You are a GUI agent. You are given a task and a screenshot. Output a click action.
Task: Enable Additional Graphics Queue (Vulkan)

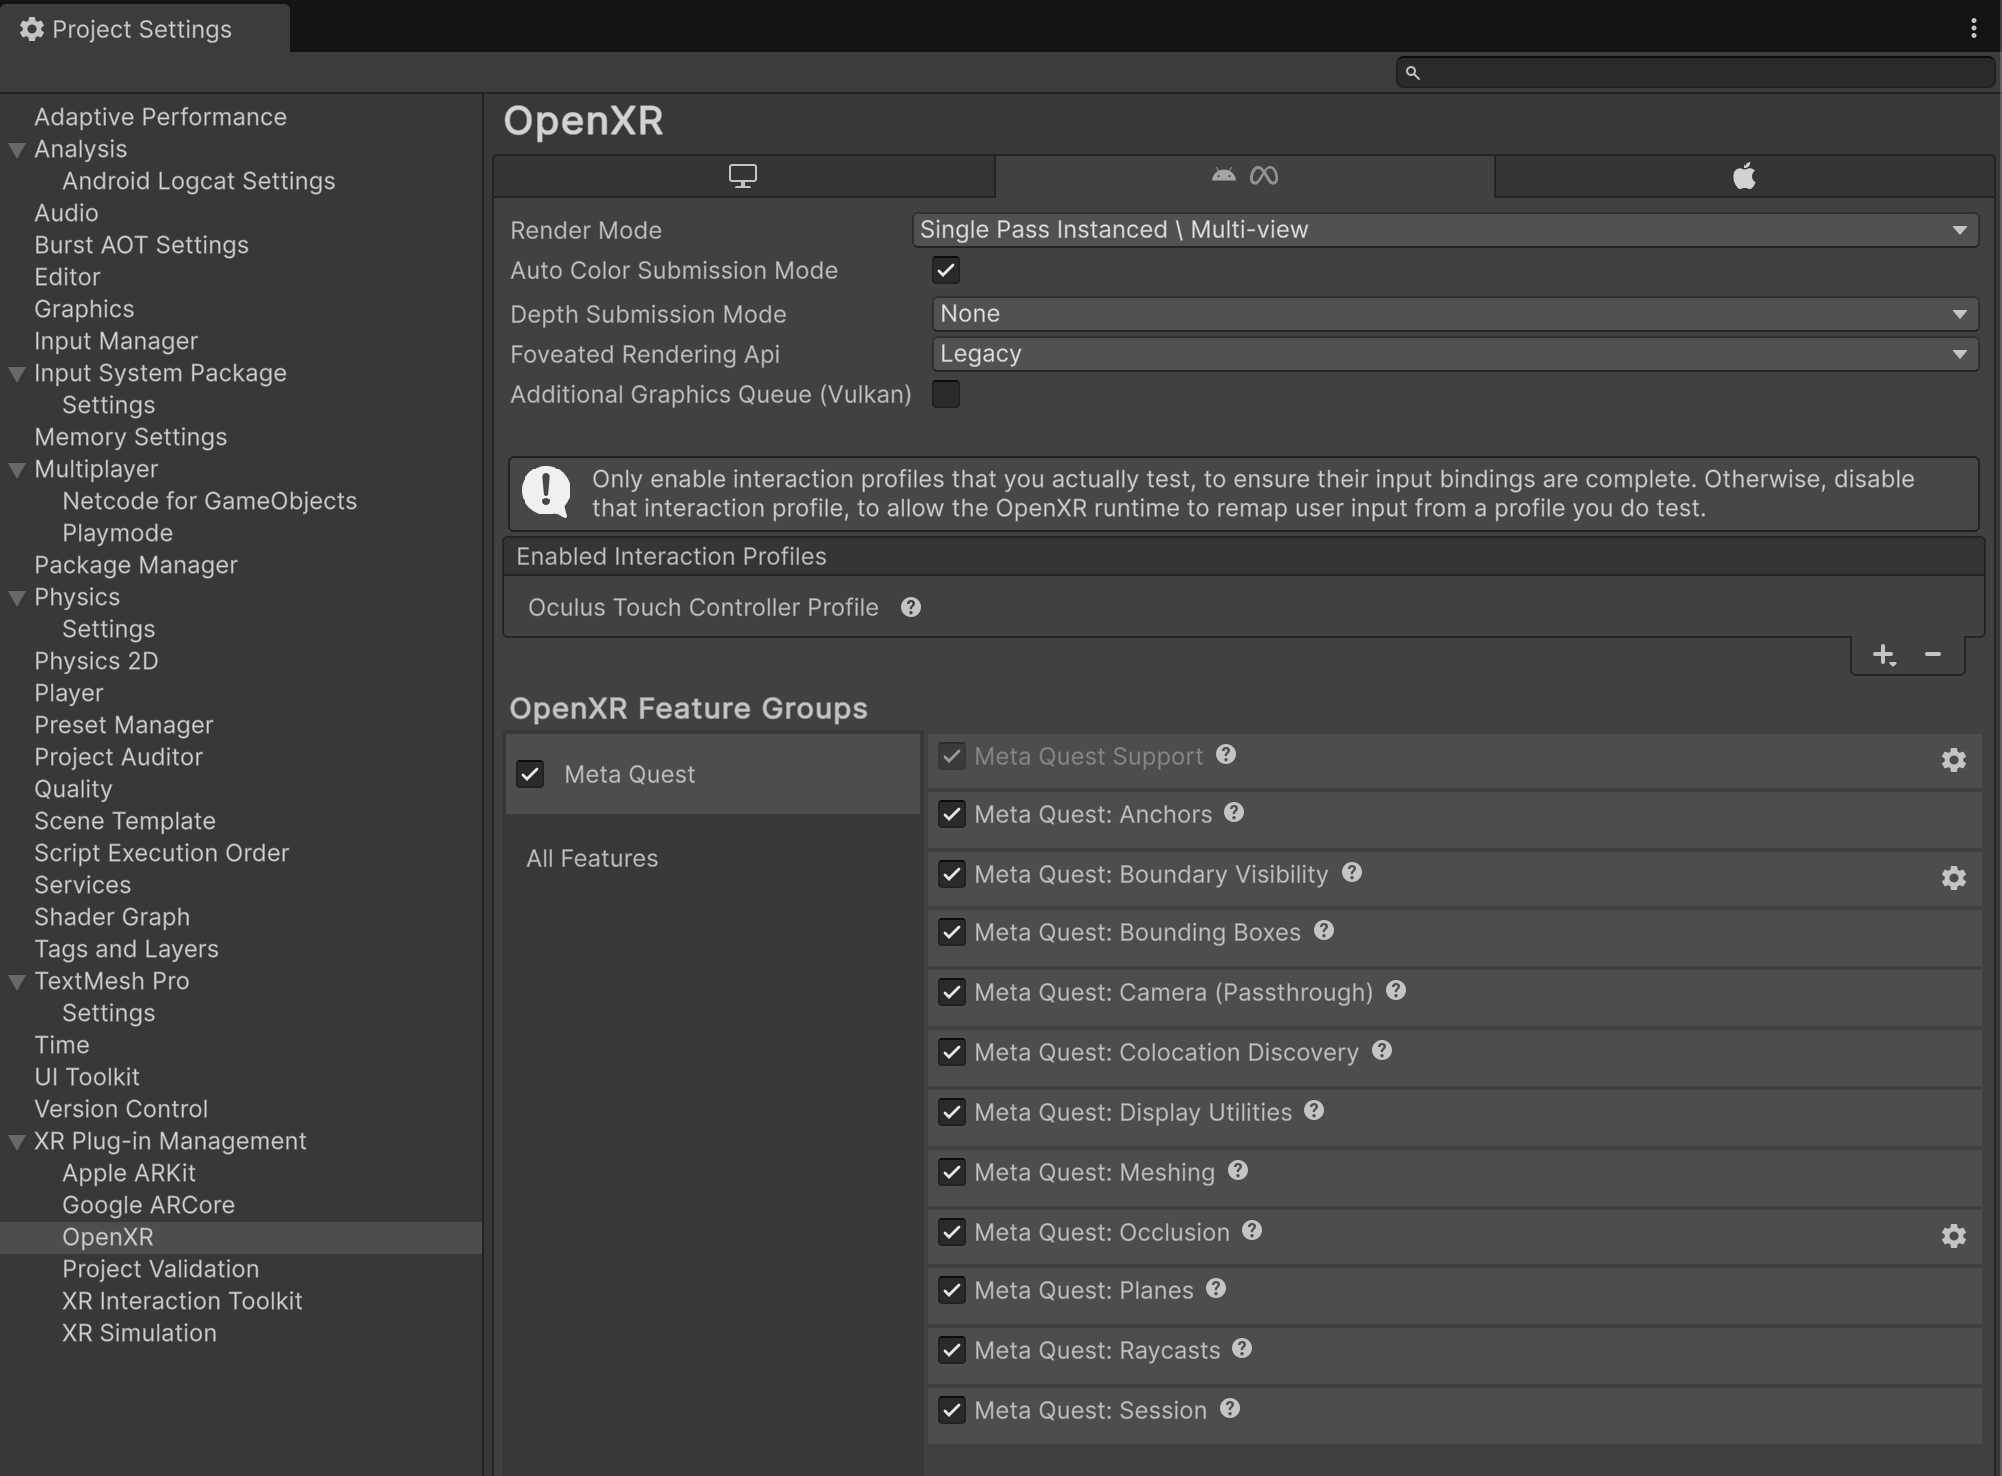(945, 394)
